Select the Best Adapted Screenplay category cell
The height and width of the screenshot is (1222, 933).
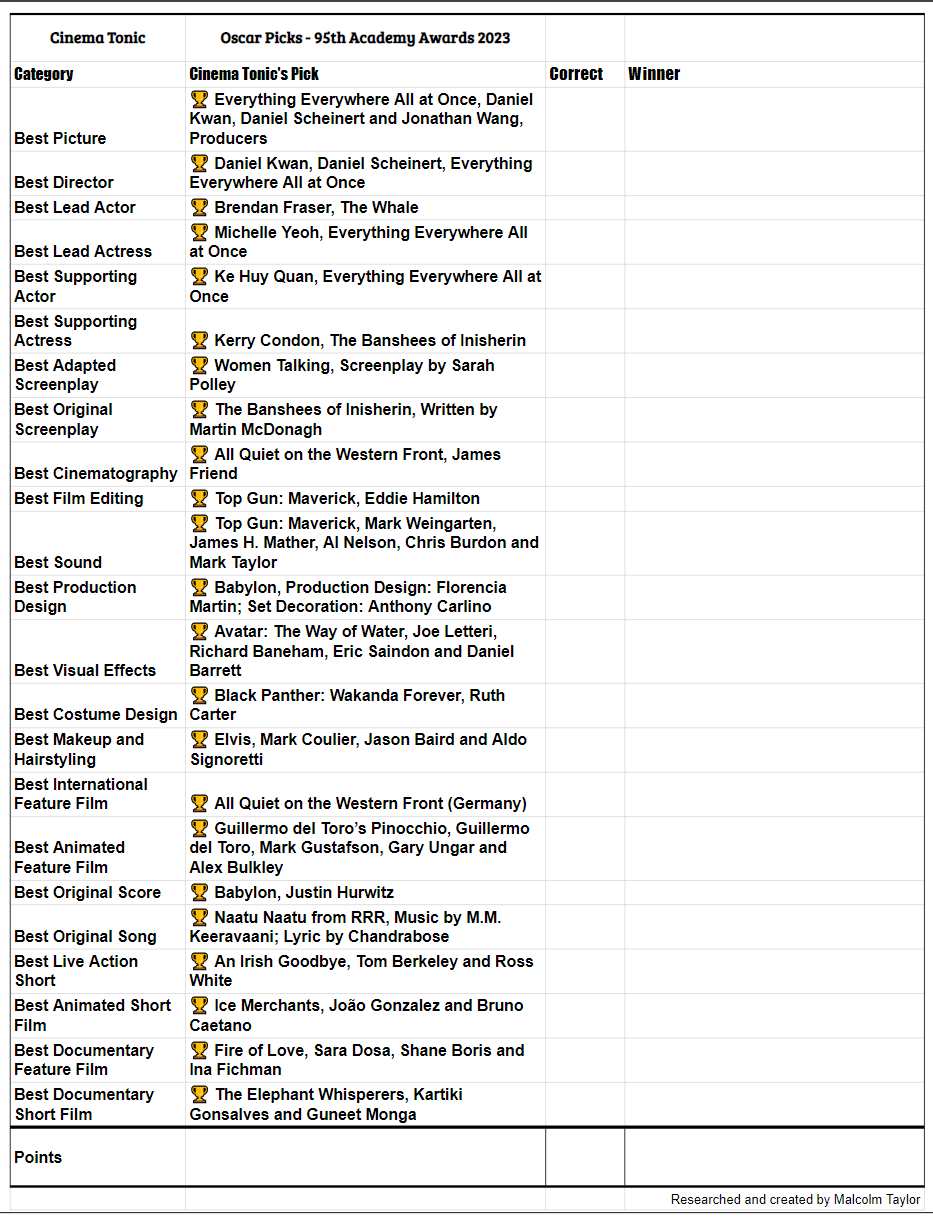[98, 375]
